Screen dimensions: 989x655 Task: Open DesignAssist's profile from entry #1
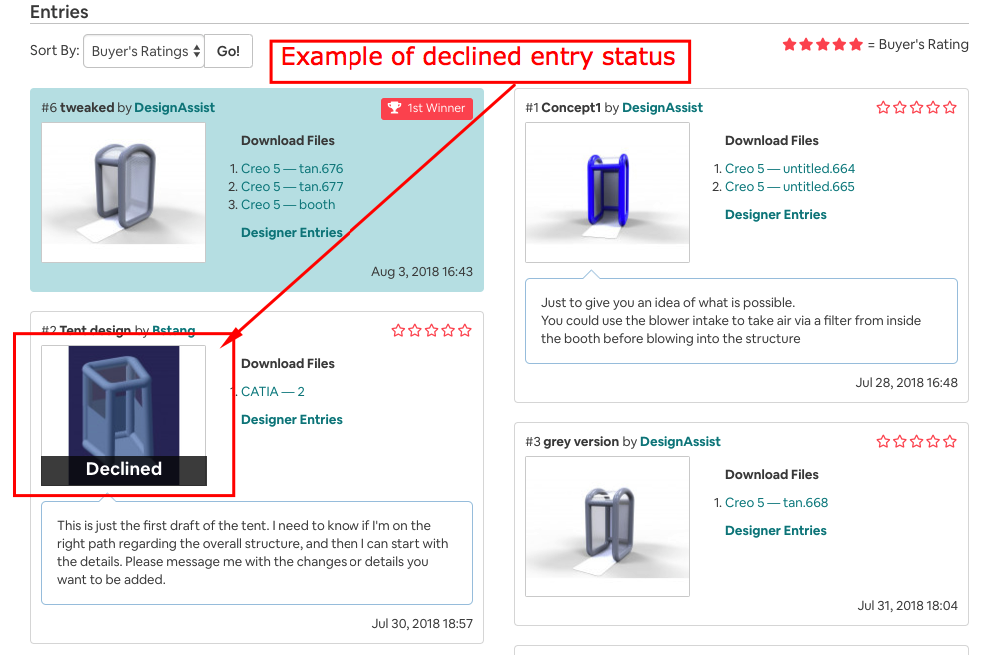[x=662, y=107]
